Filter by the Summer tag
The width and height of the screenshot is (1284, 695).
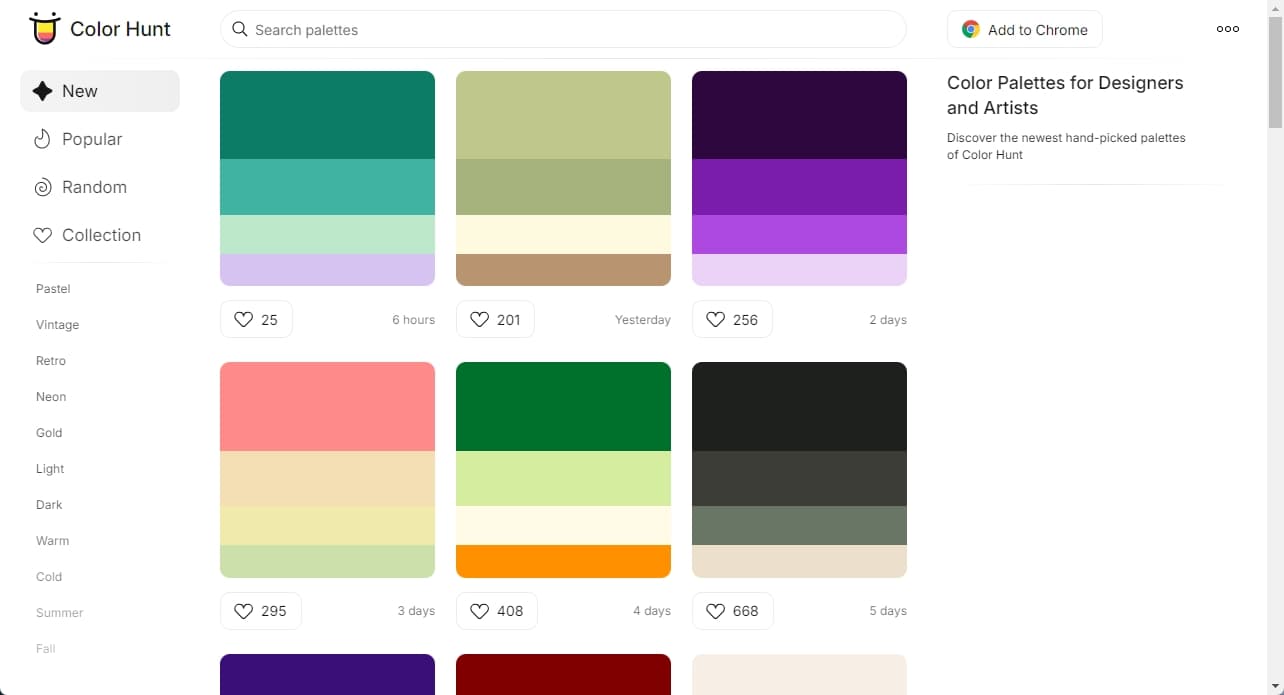coord(60,613)
